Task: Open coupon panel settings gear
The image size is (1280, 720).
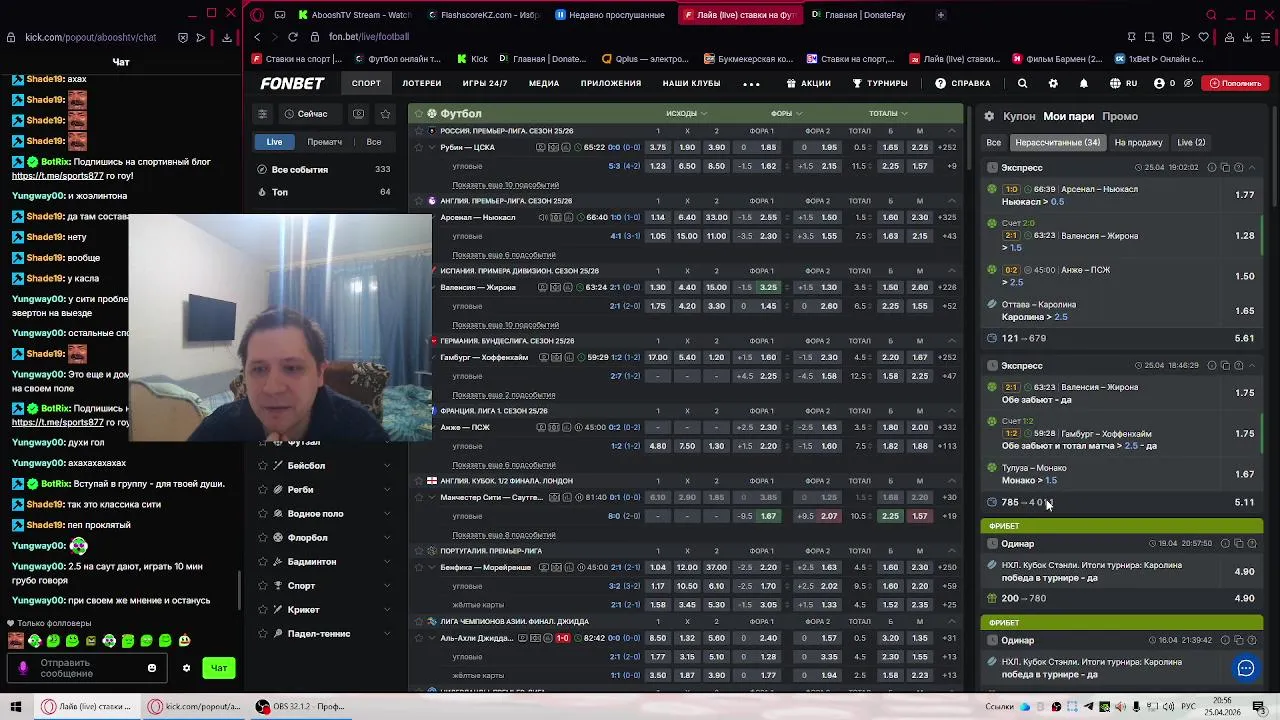Action: tap(989, 117)
